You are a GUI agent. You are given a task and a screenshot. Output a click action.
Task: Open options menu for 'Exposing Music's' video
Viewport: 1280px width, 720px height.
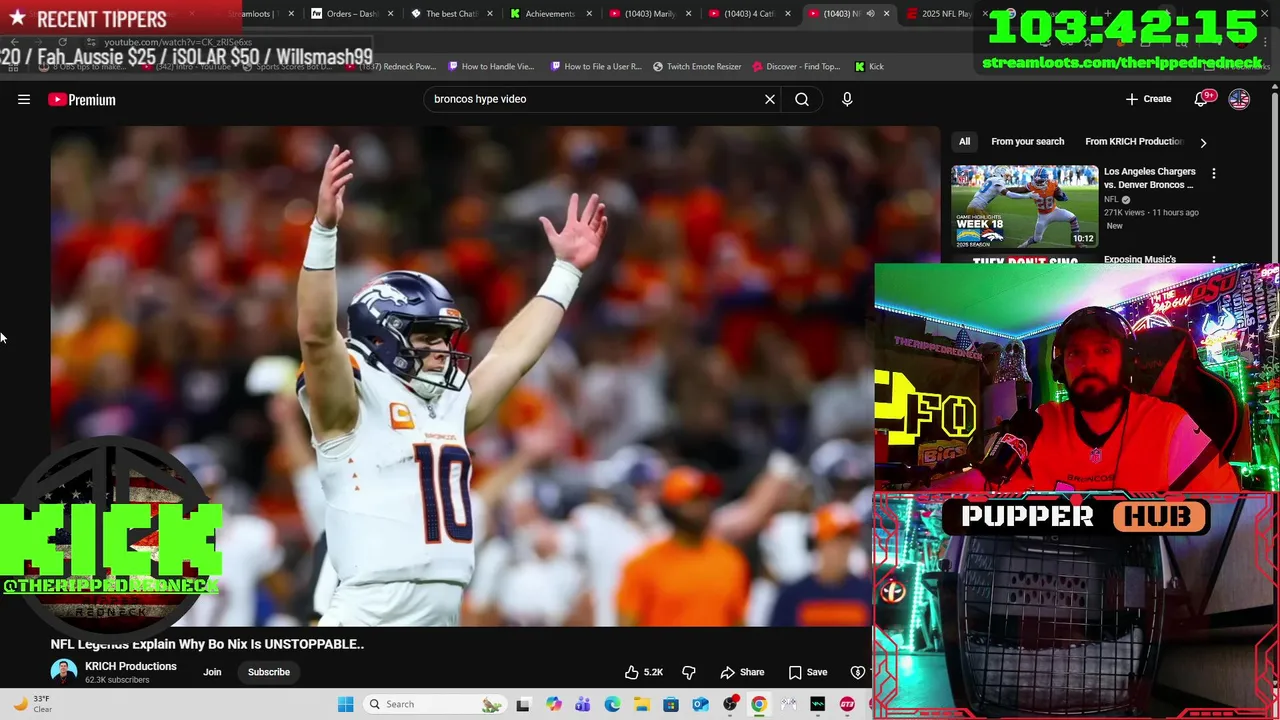[1214, 260]
